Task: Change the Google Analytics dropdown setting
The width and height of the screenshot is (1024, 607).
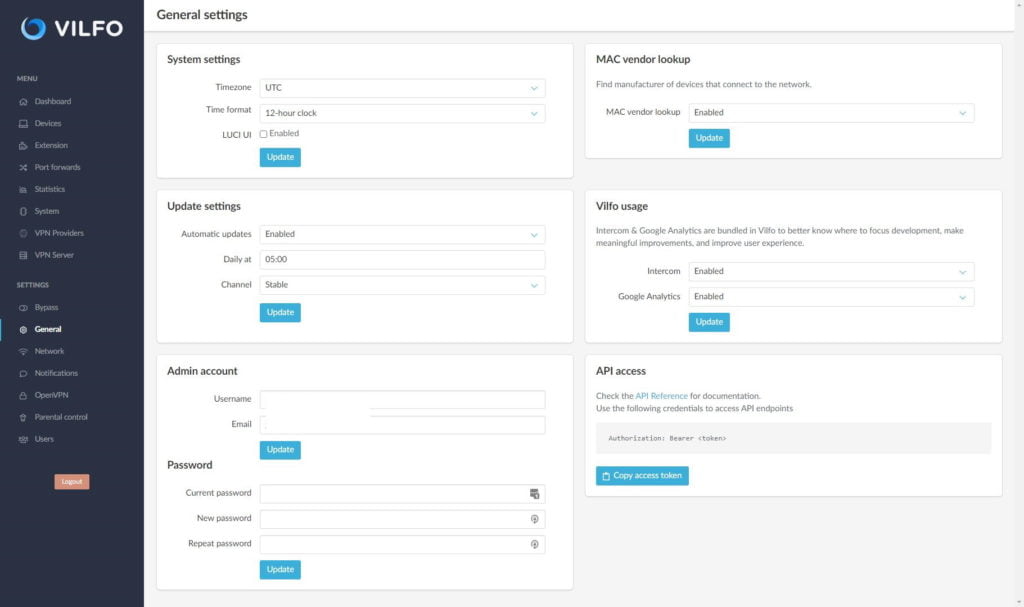Action: [831, 297]
